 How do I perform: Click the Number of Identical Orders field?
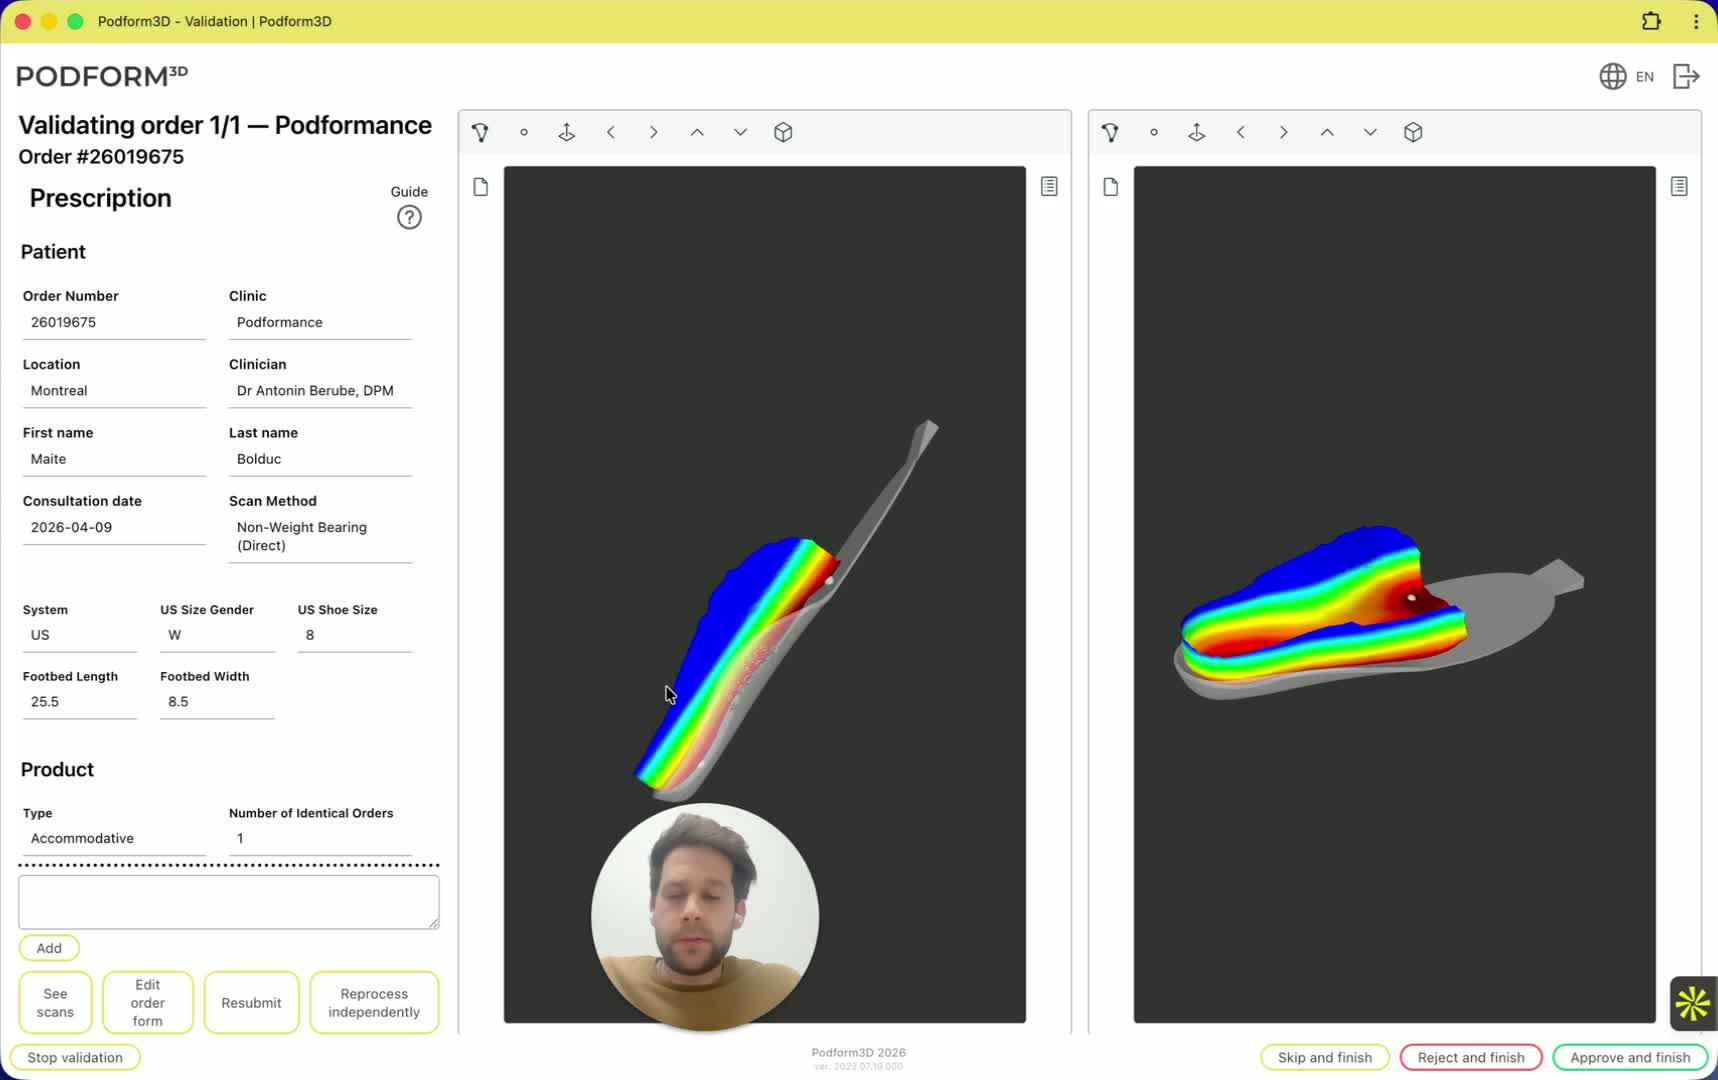(x=320, y=839)
